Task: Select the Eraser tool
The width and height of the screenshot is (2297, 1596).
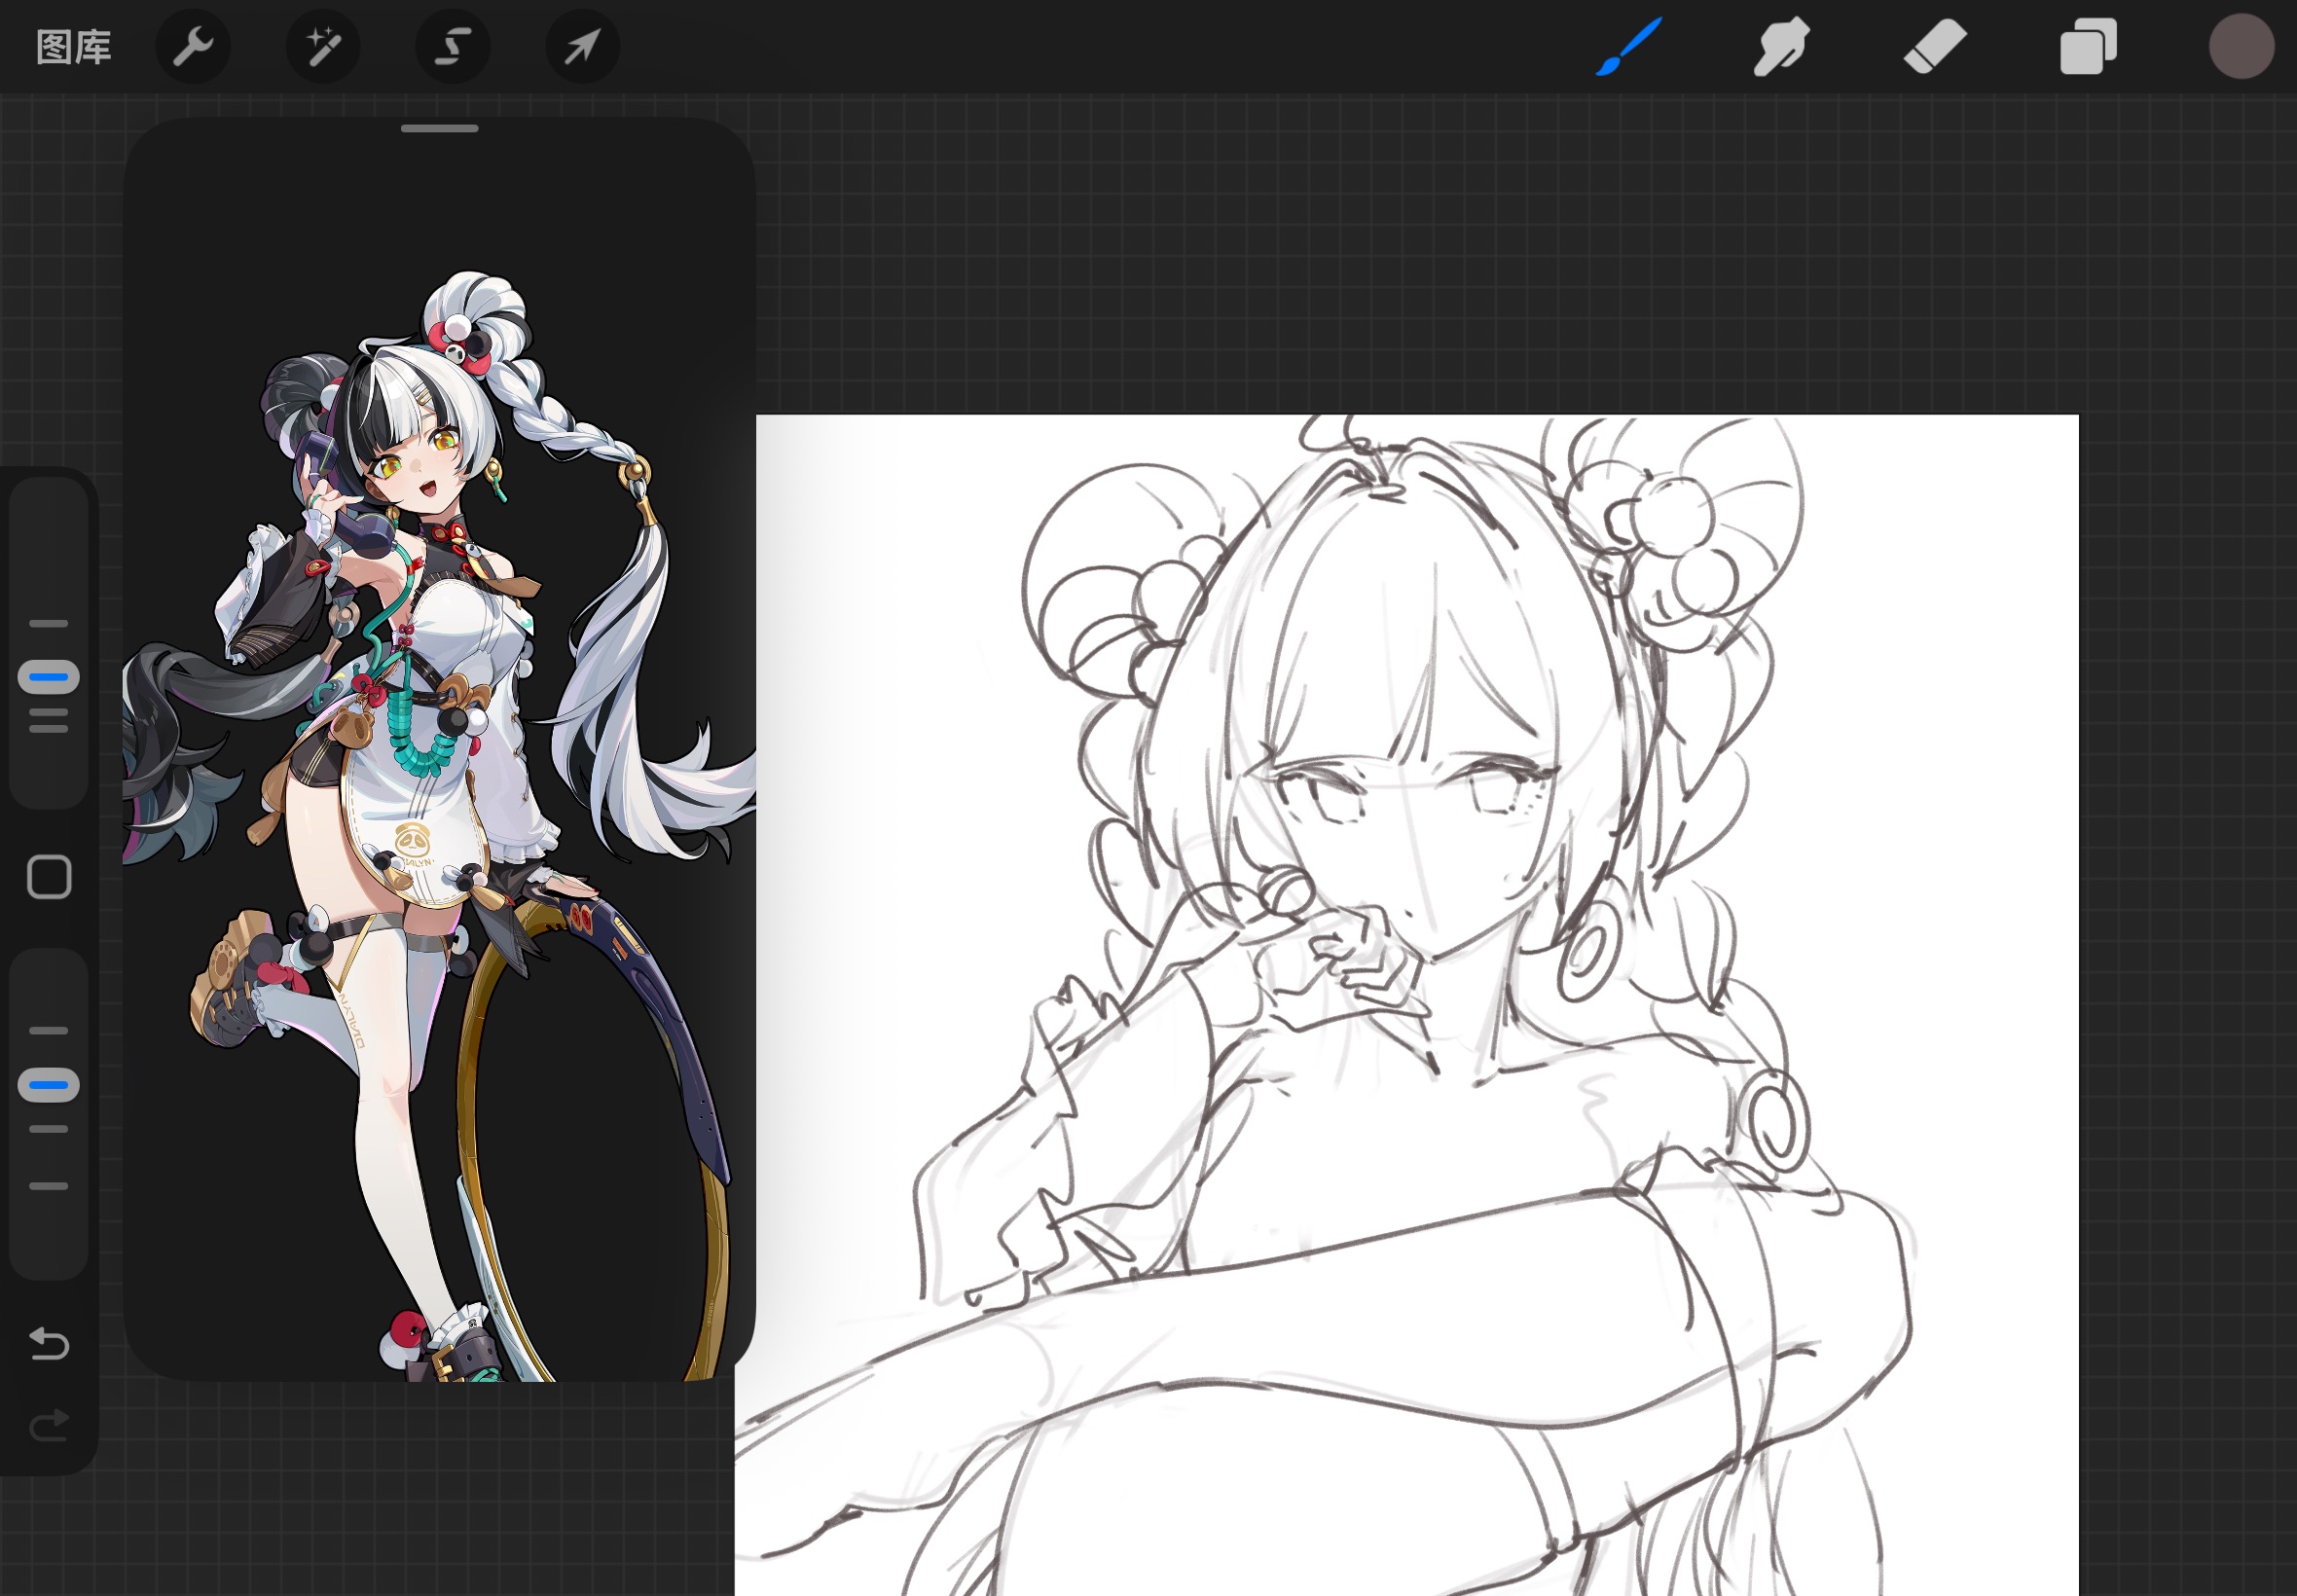Action: click(x=1934, y=47)
